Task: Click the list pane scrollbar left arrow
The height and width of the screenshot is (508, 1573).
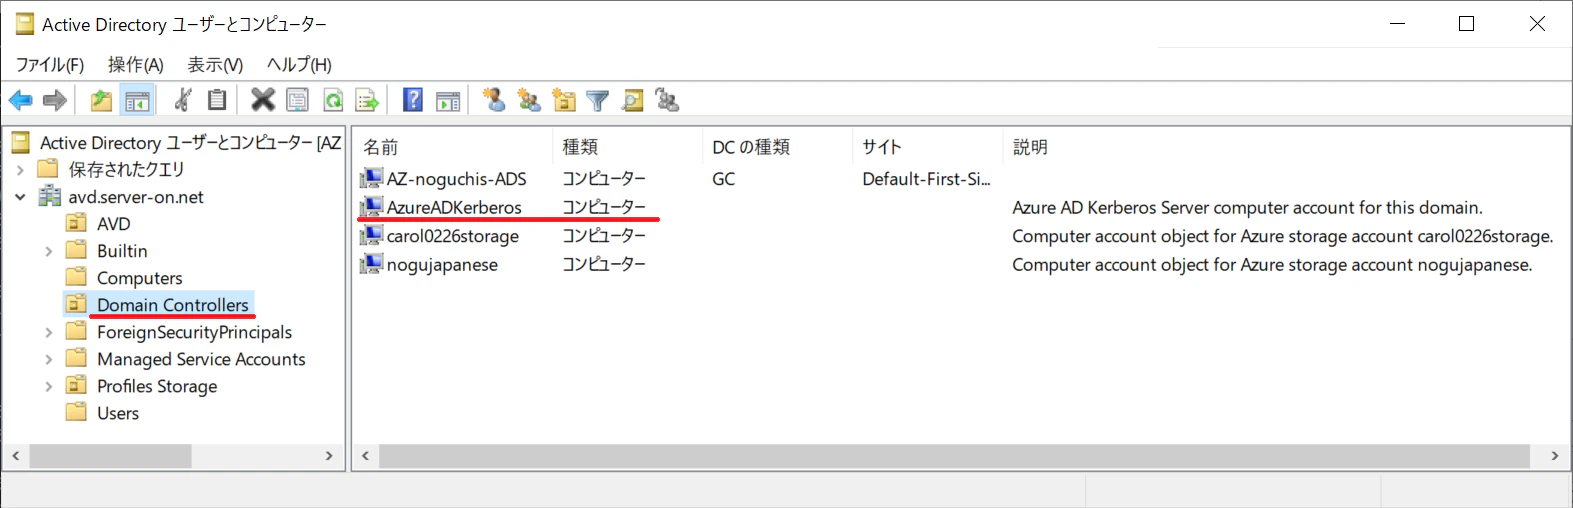Action: point(366,456)
